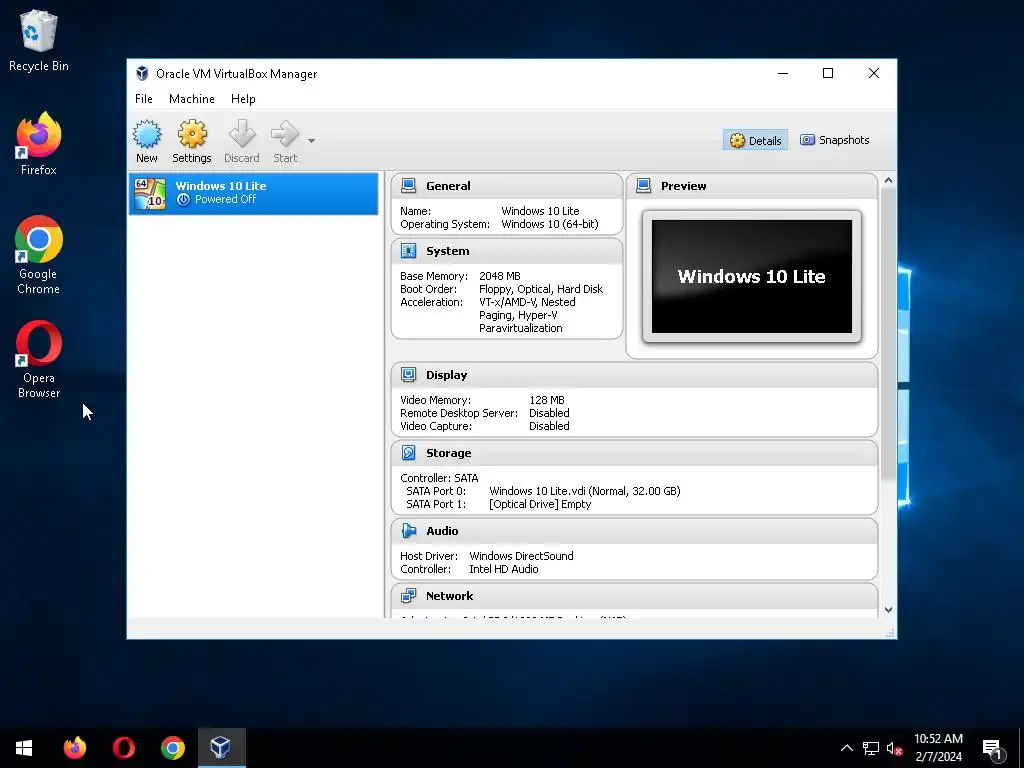Click the Storage section disk icon

[x=409, y=453]
